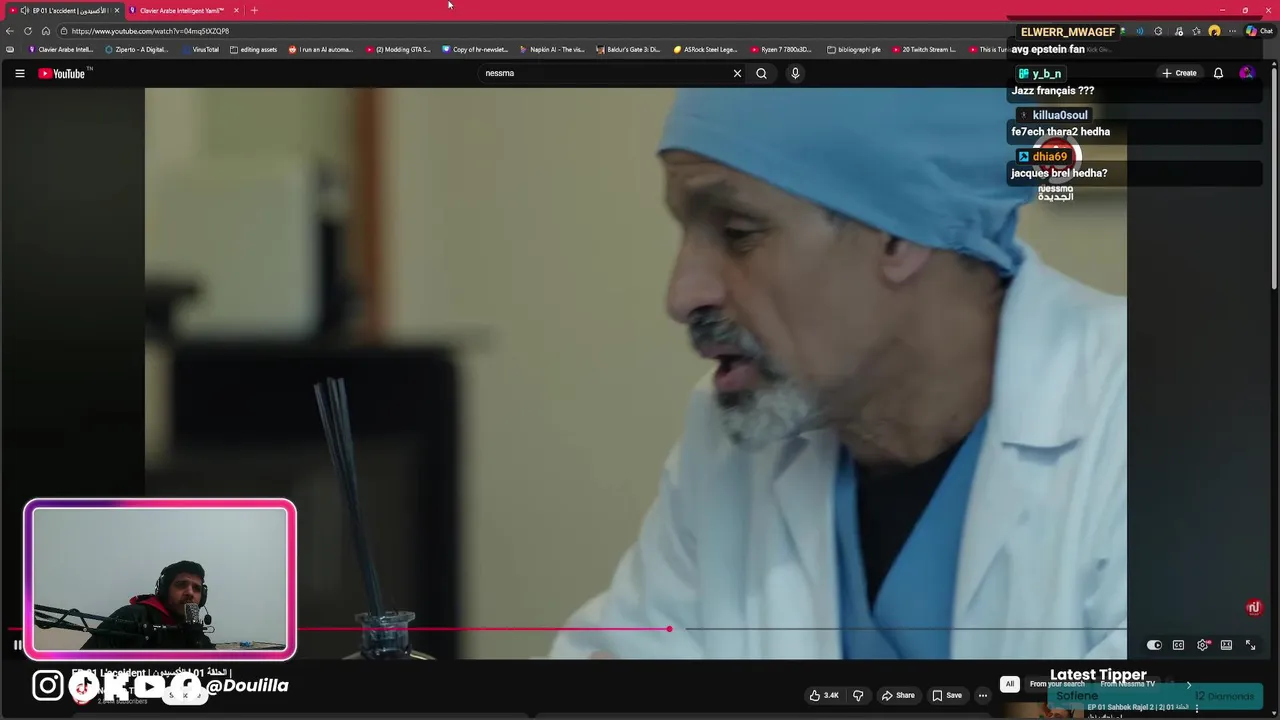This screenshot has width=1280, height=720.
Task: Save the video to a playlist
Action: (947, 696)
